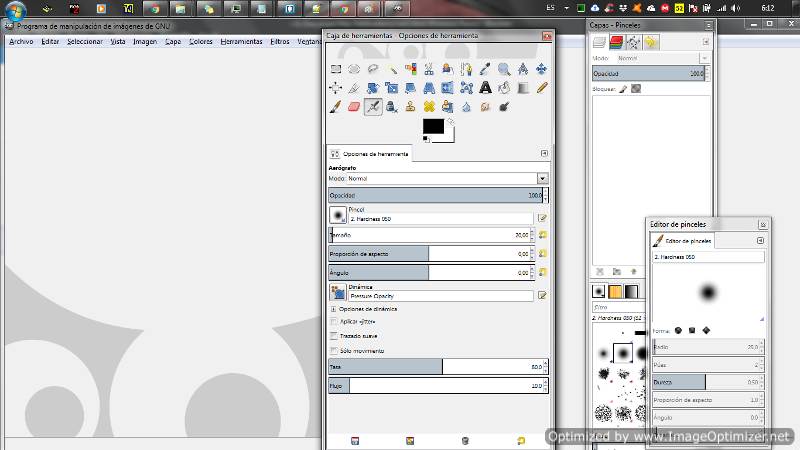Select the Measure compass tool
Image resolution: width=800 pixels, height=450 pixels.
[523, 69]
